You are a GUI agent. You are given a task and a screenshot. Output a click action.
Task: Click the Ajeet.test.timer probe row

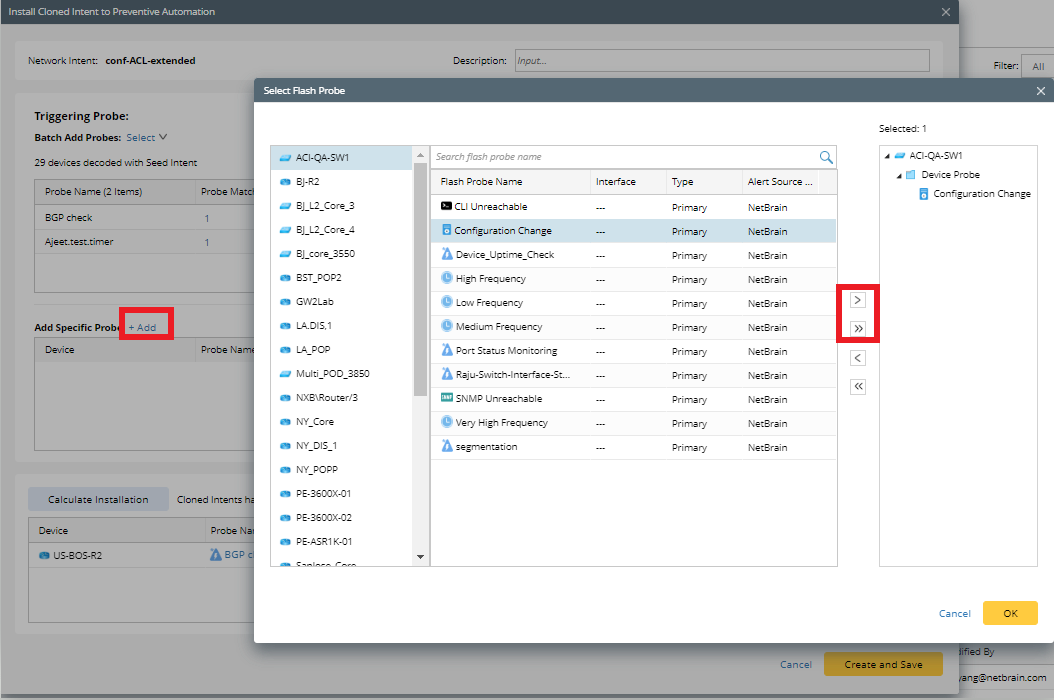145,241
